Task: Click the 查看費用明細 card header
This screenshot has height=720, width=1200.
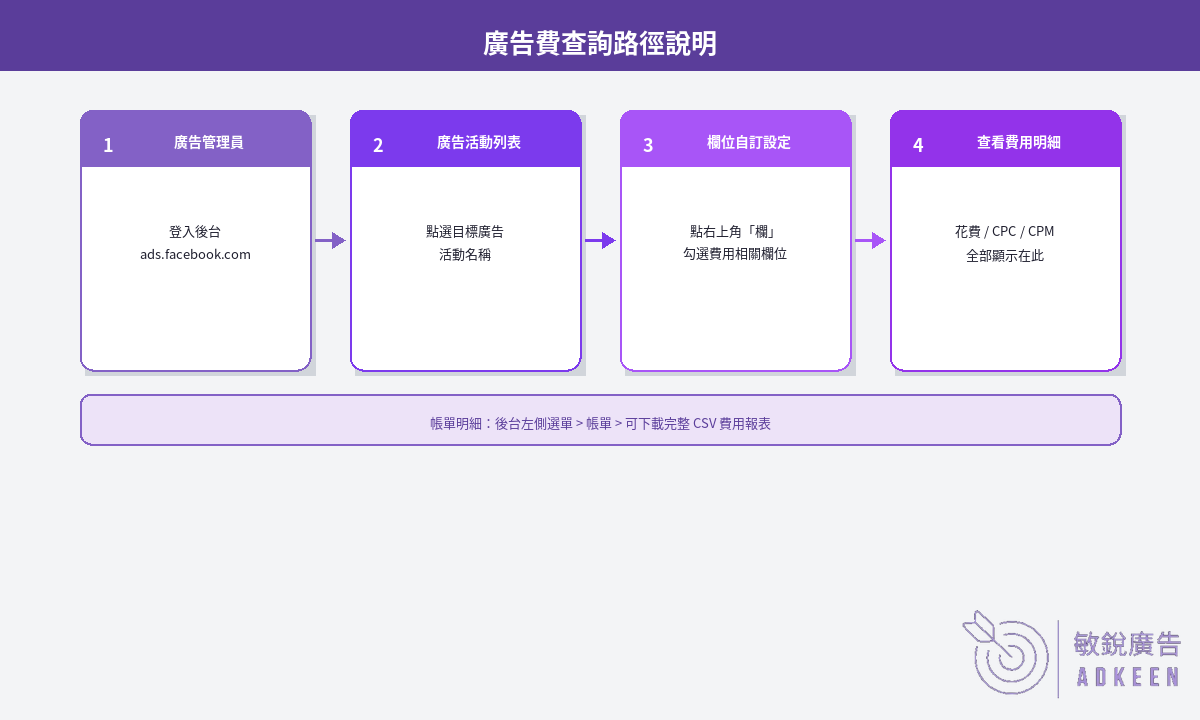Action: point(1006,139)
